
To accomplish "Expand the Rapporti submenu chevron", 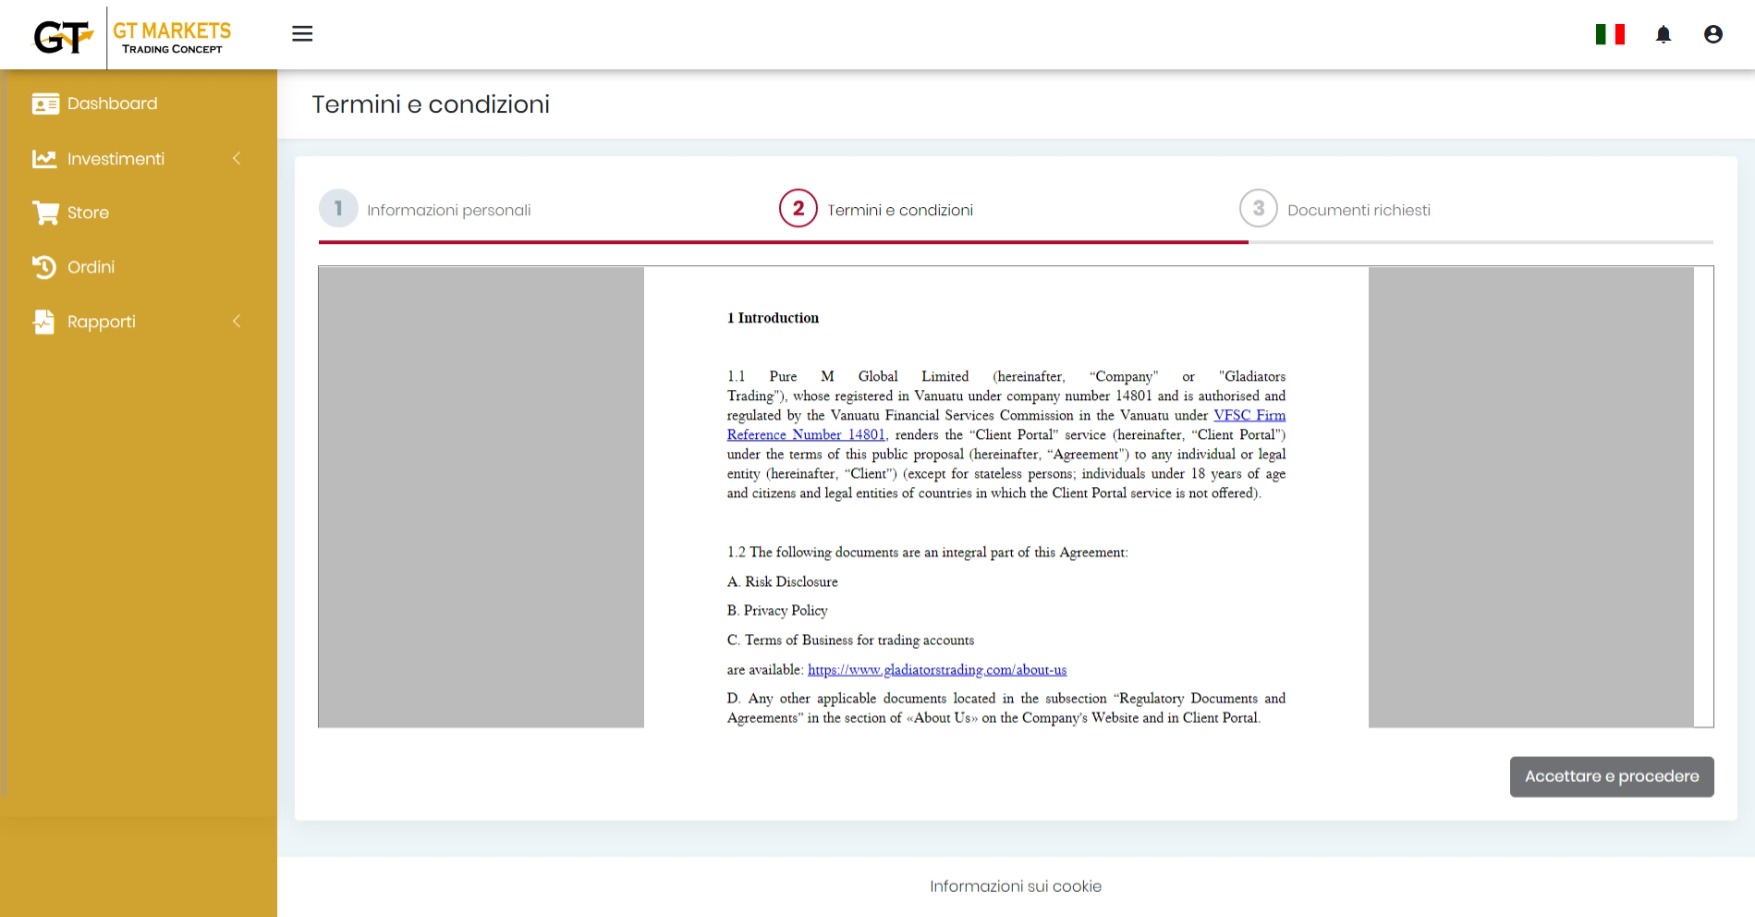I will (x=236, y=322).
